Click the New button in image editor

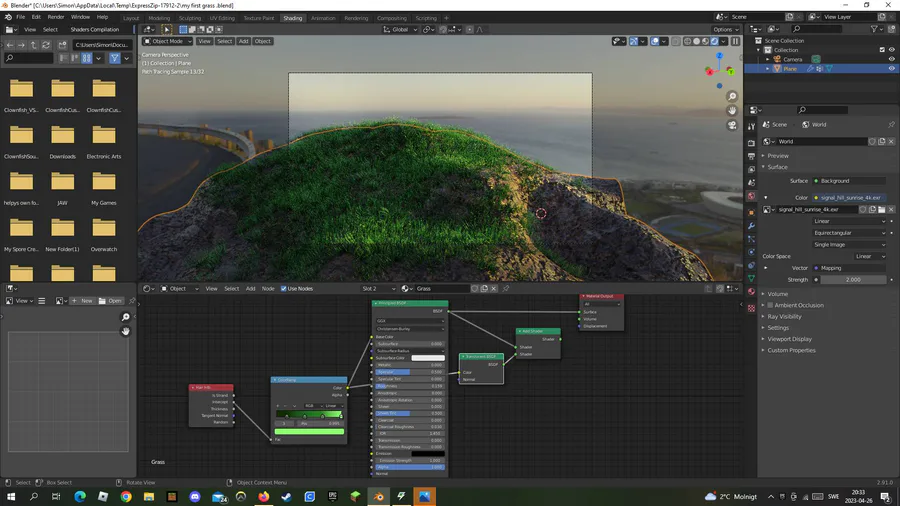[84, 300]
